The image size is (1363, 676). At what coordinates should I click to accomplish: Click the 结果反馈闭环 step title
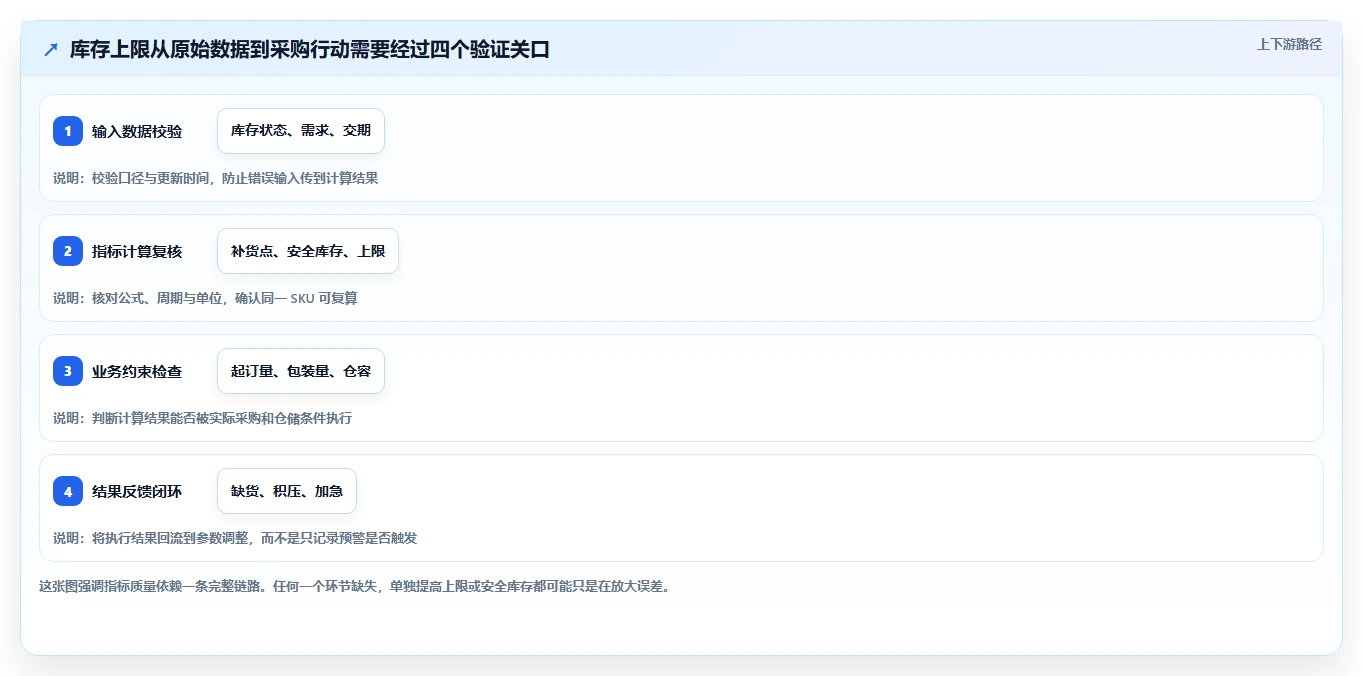pyautogui.click(x=137, y=491)
